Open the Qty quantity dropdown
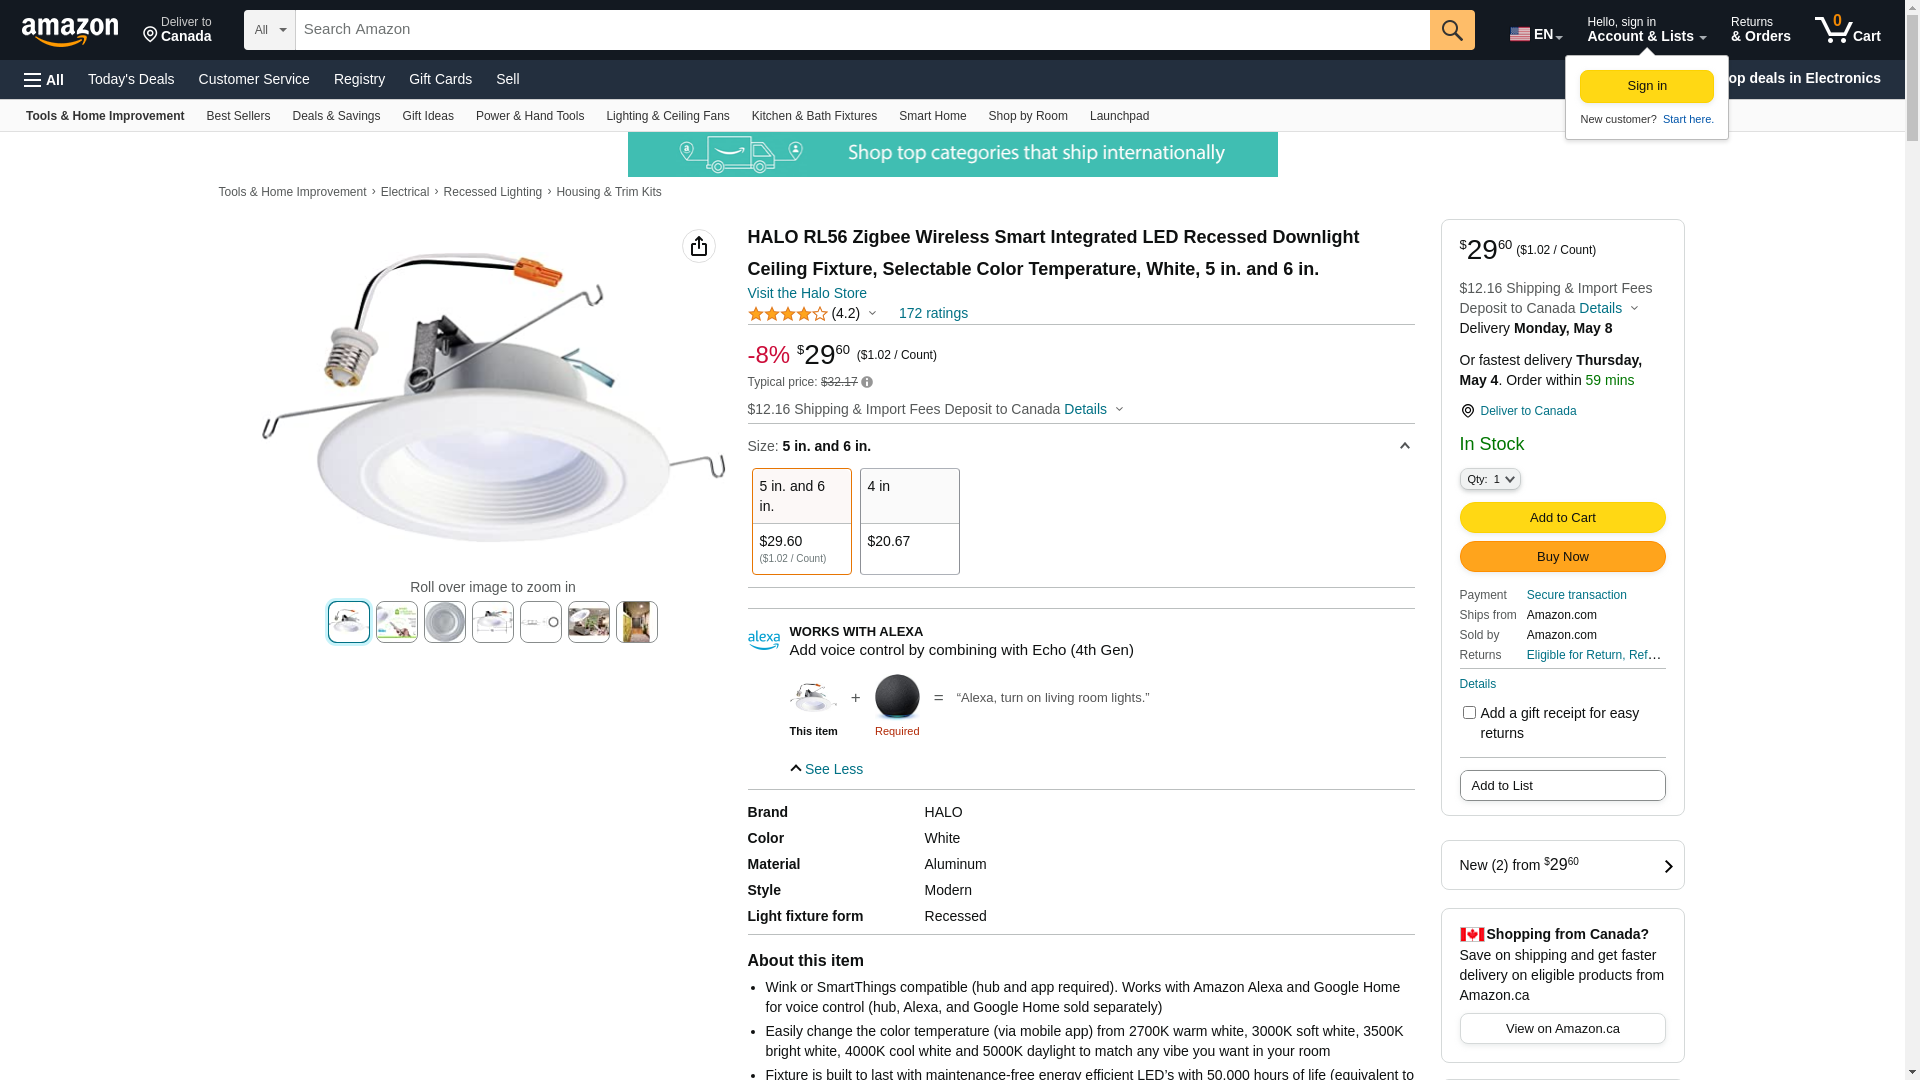 (x=1490, y=479)
